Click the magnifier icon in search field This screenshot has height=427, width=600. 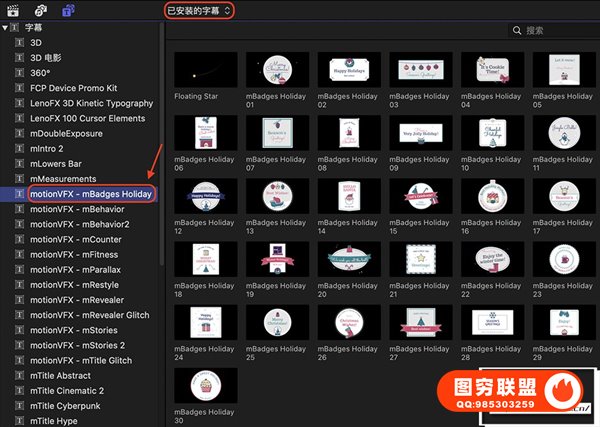[516, 31]
